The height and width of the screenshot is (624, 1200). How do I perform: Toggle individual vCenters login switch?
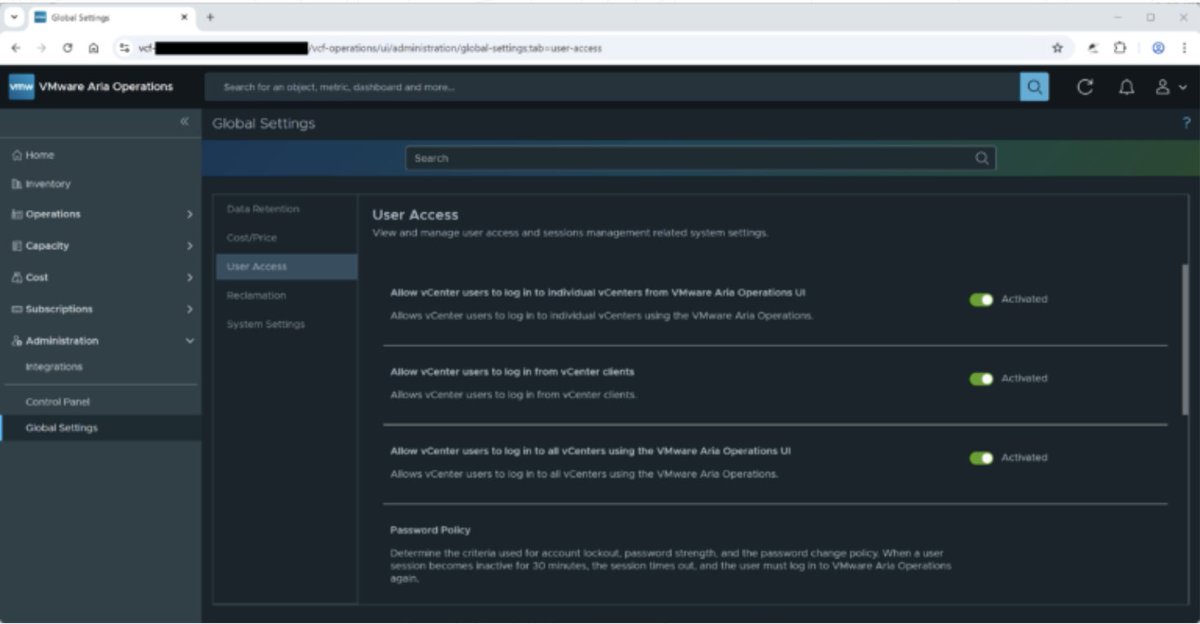click(981, 299)
